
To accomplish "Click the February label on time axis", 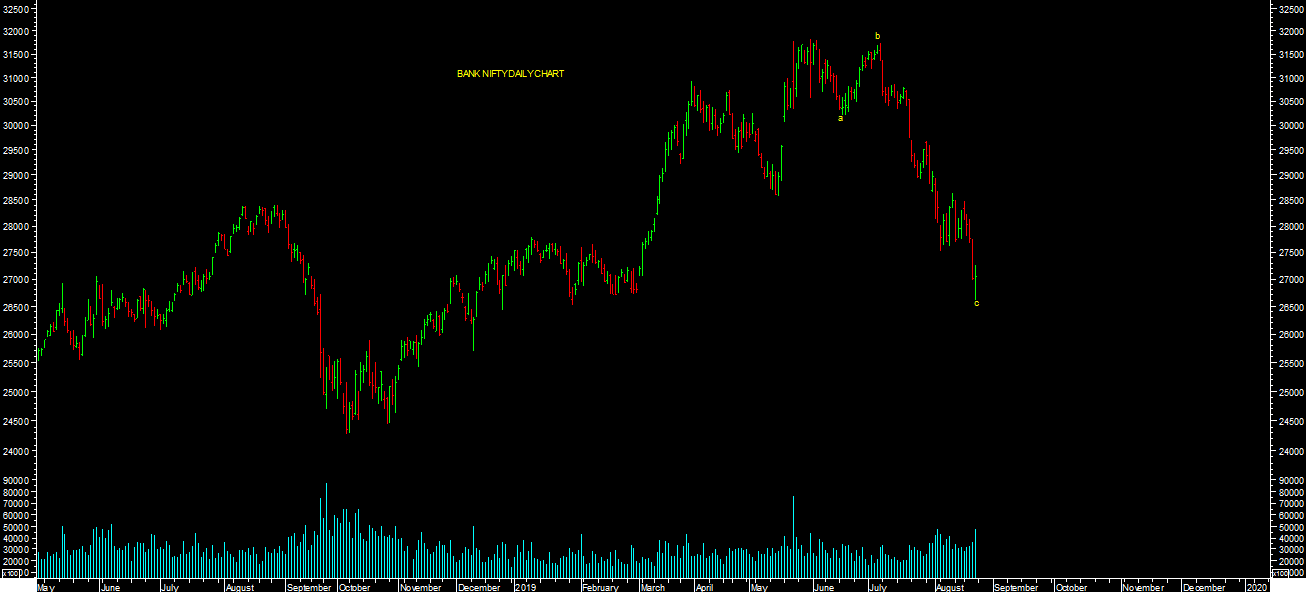I will coord(600,587).
